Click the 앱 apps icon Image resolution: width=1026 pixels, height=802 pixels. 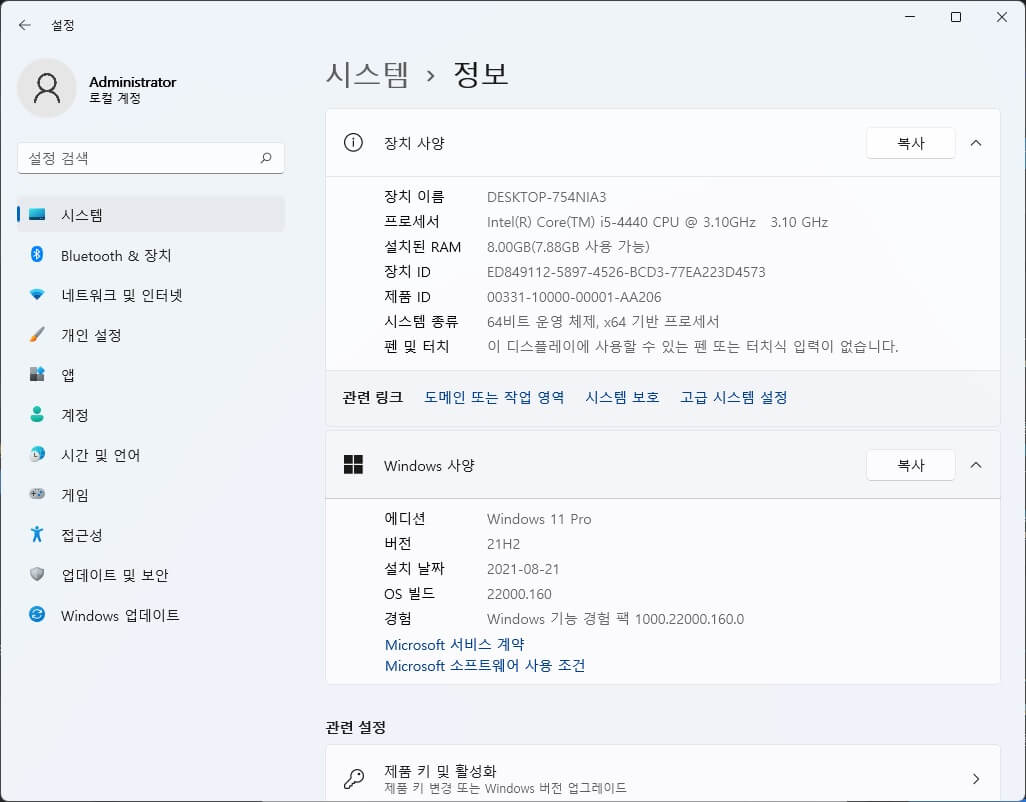coord(37,374)
